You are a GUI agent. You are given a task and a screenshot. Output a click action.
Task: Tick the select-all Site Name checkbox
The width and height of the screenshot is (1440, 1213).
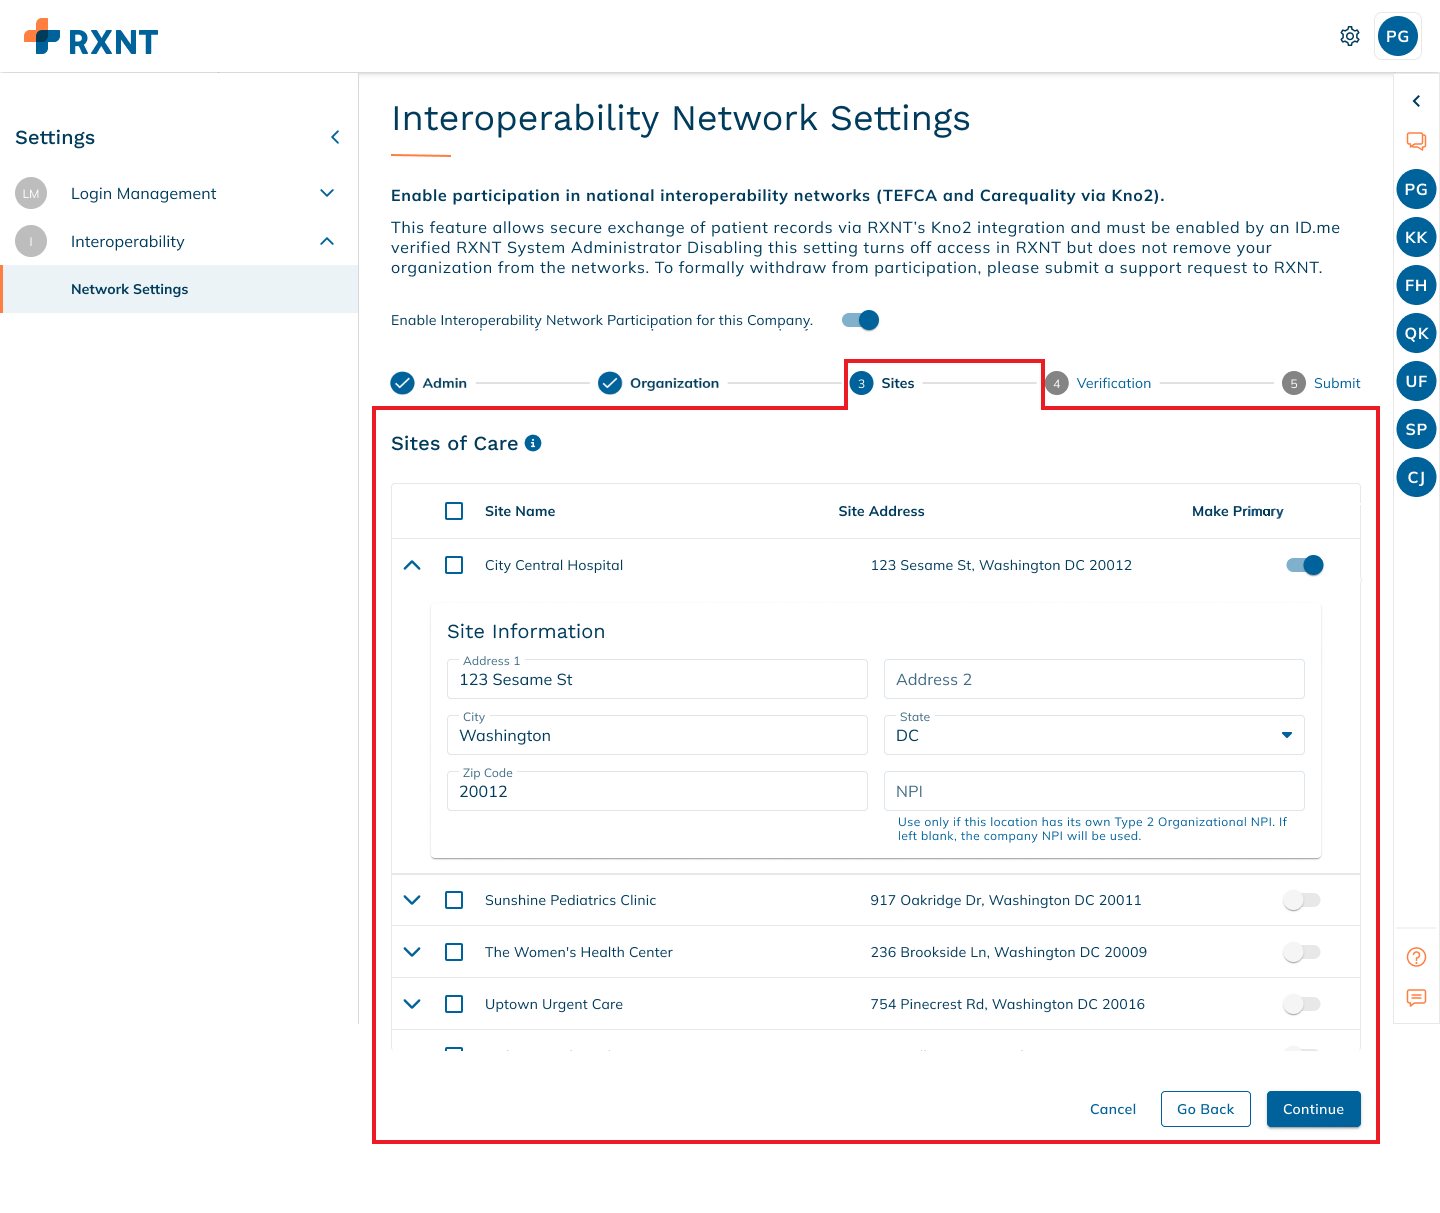pos(454,511)
